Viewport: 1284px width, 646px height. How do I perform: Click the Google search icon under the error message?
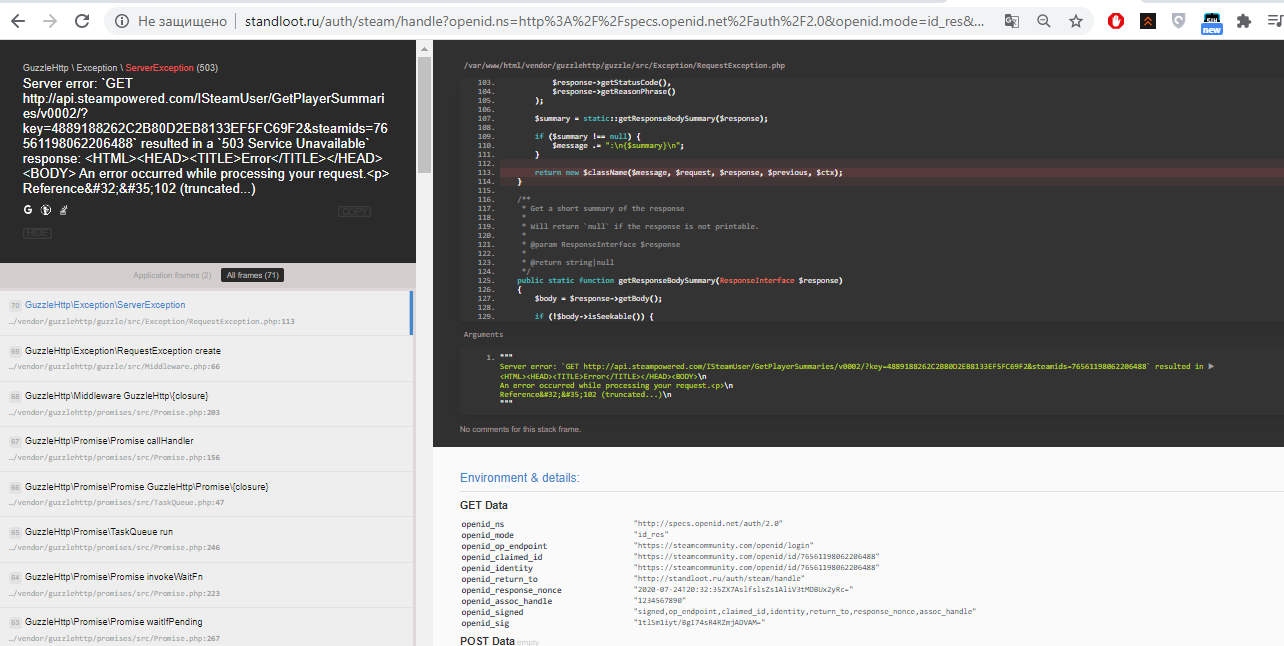(28, 210)
